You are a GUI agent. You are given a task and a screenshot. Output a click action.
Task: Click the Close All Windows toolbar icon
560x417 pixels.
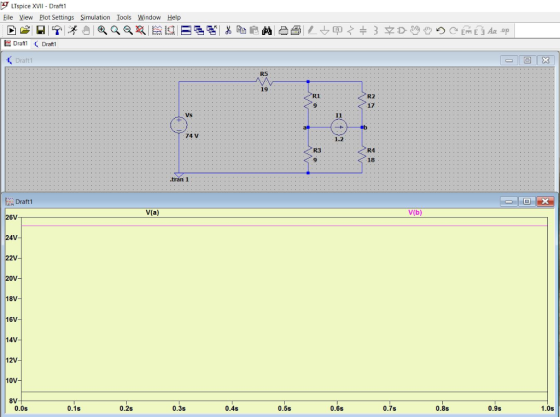(x=212, y=31)
